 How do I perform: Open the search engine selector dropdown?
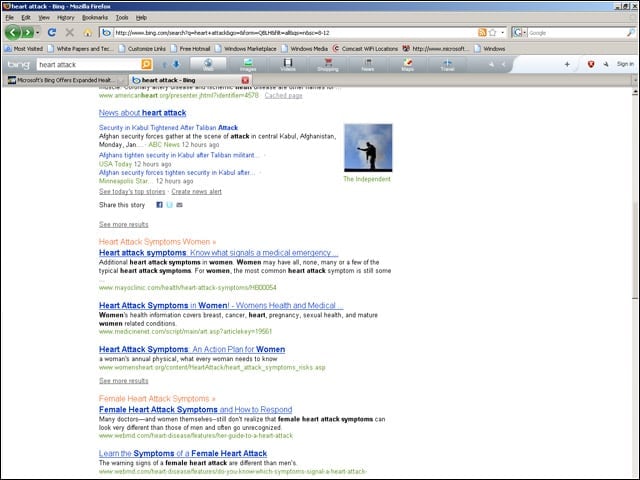point(520,33)
